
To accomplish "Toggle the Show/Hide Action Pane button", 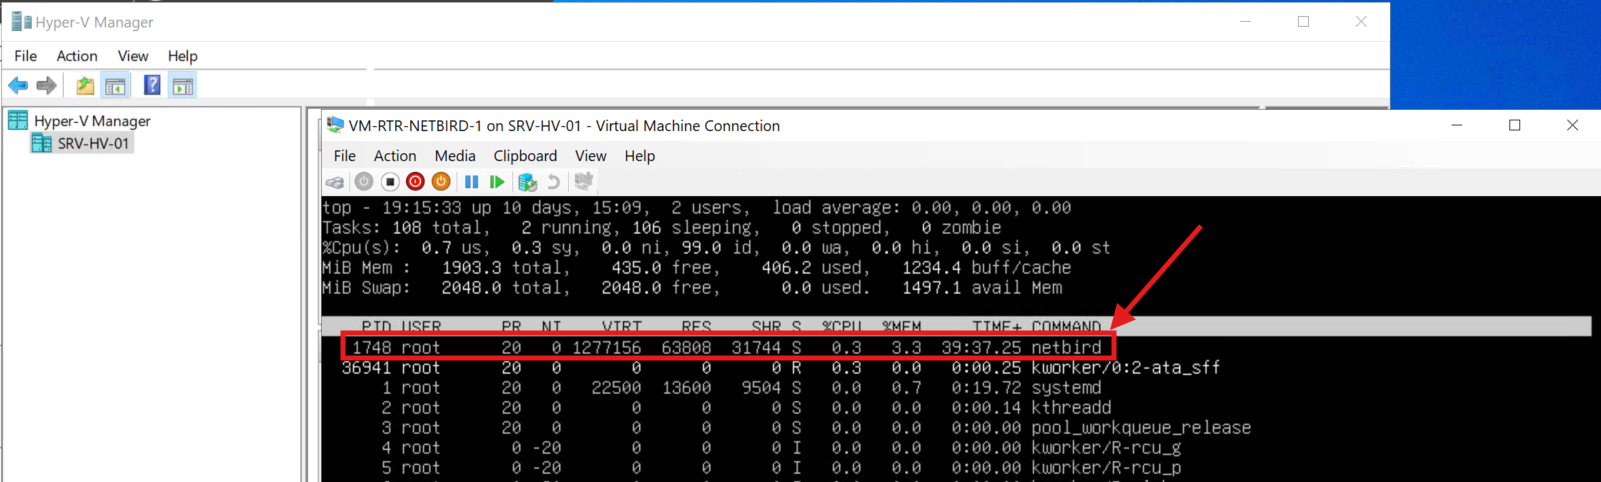I will point(183,86).
